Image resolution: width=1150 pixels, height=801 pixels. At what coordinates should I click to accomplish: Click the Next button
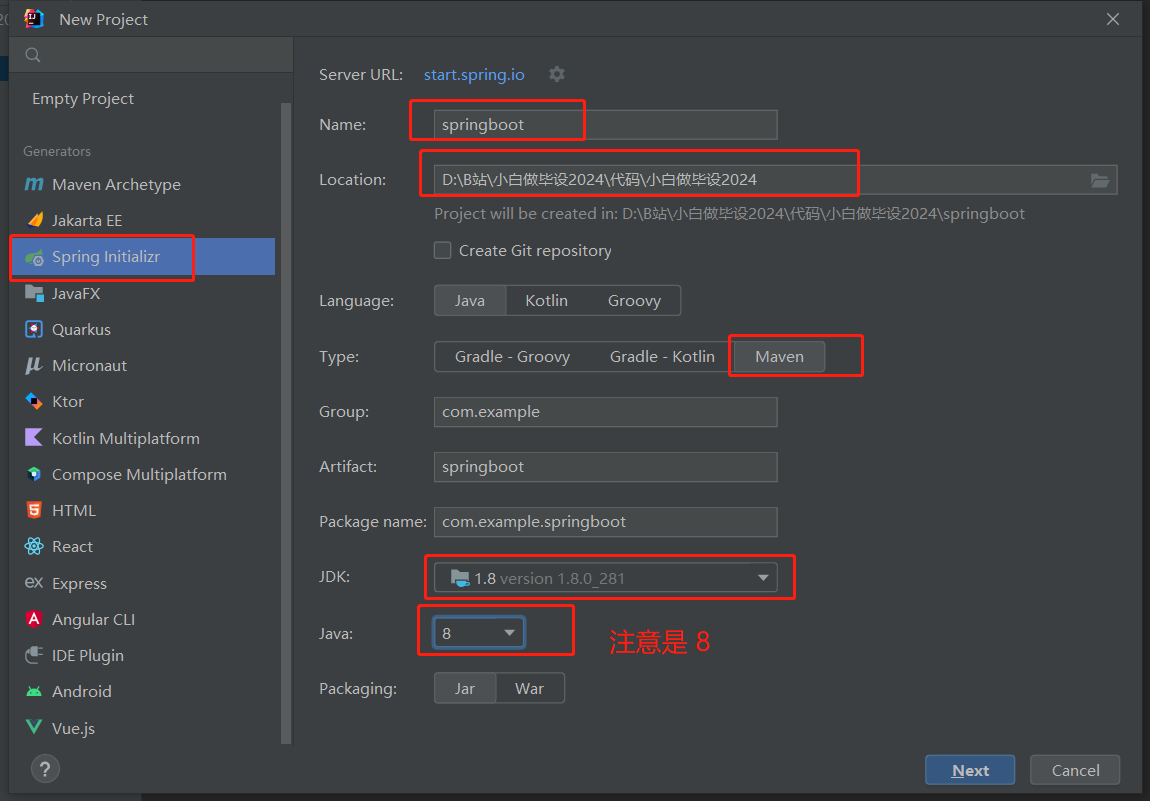point(970,770)
